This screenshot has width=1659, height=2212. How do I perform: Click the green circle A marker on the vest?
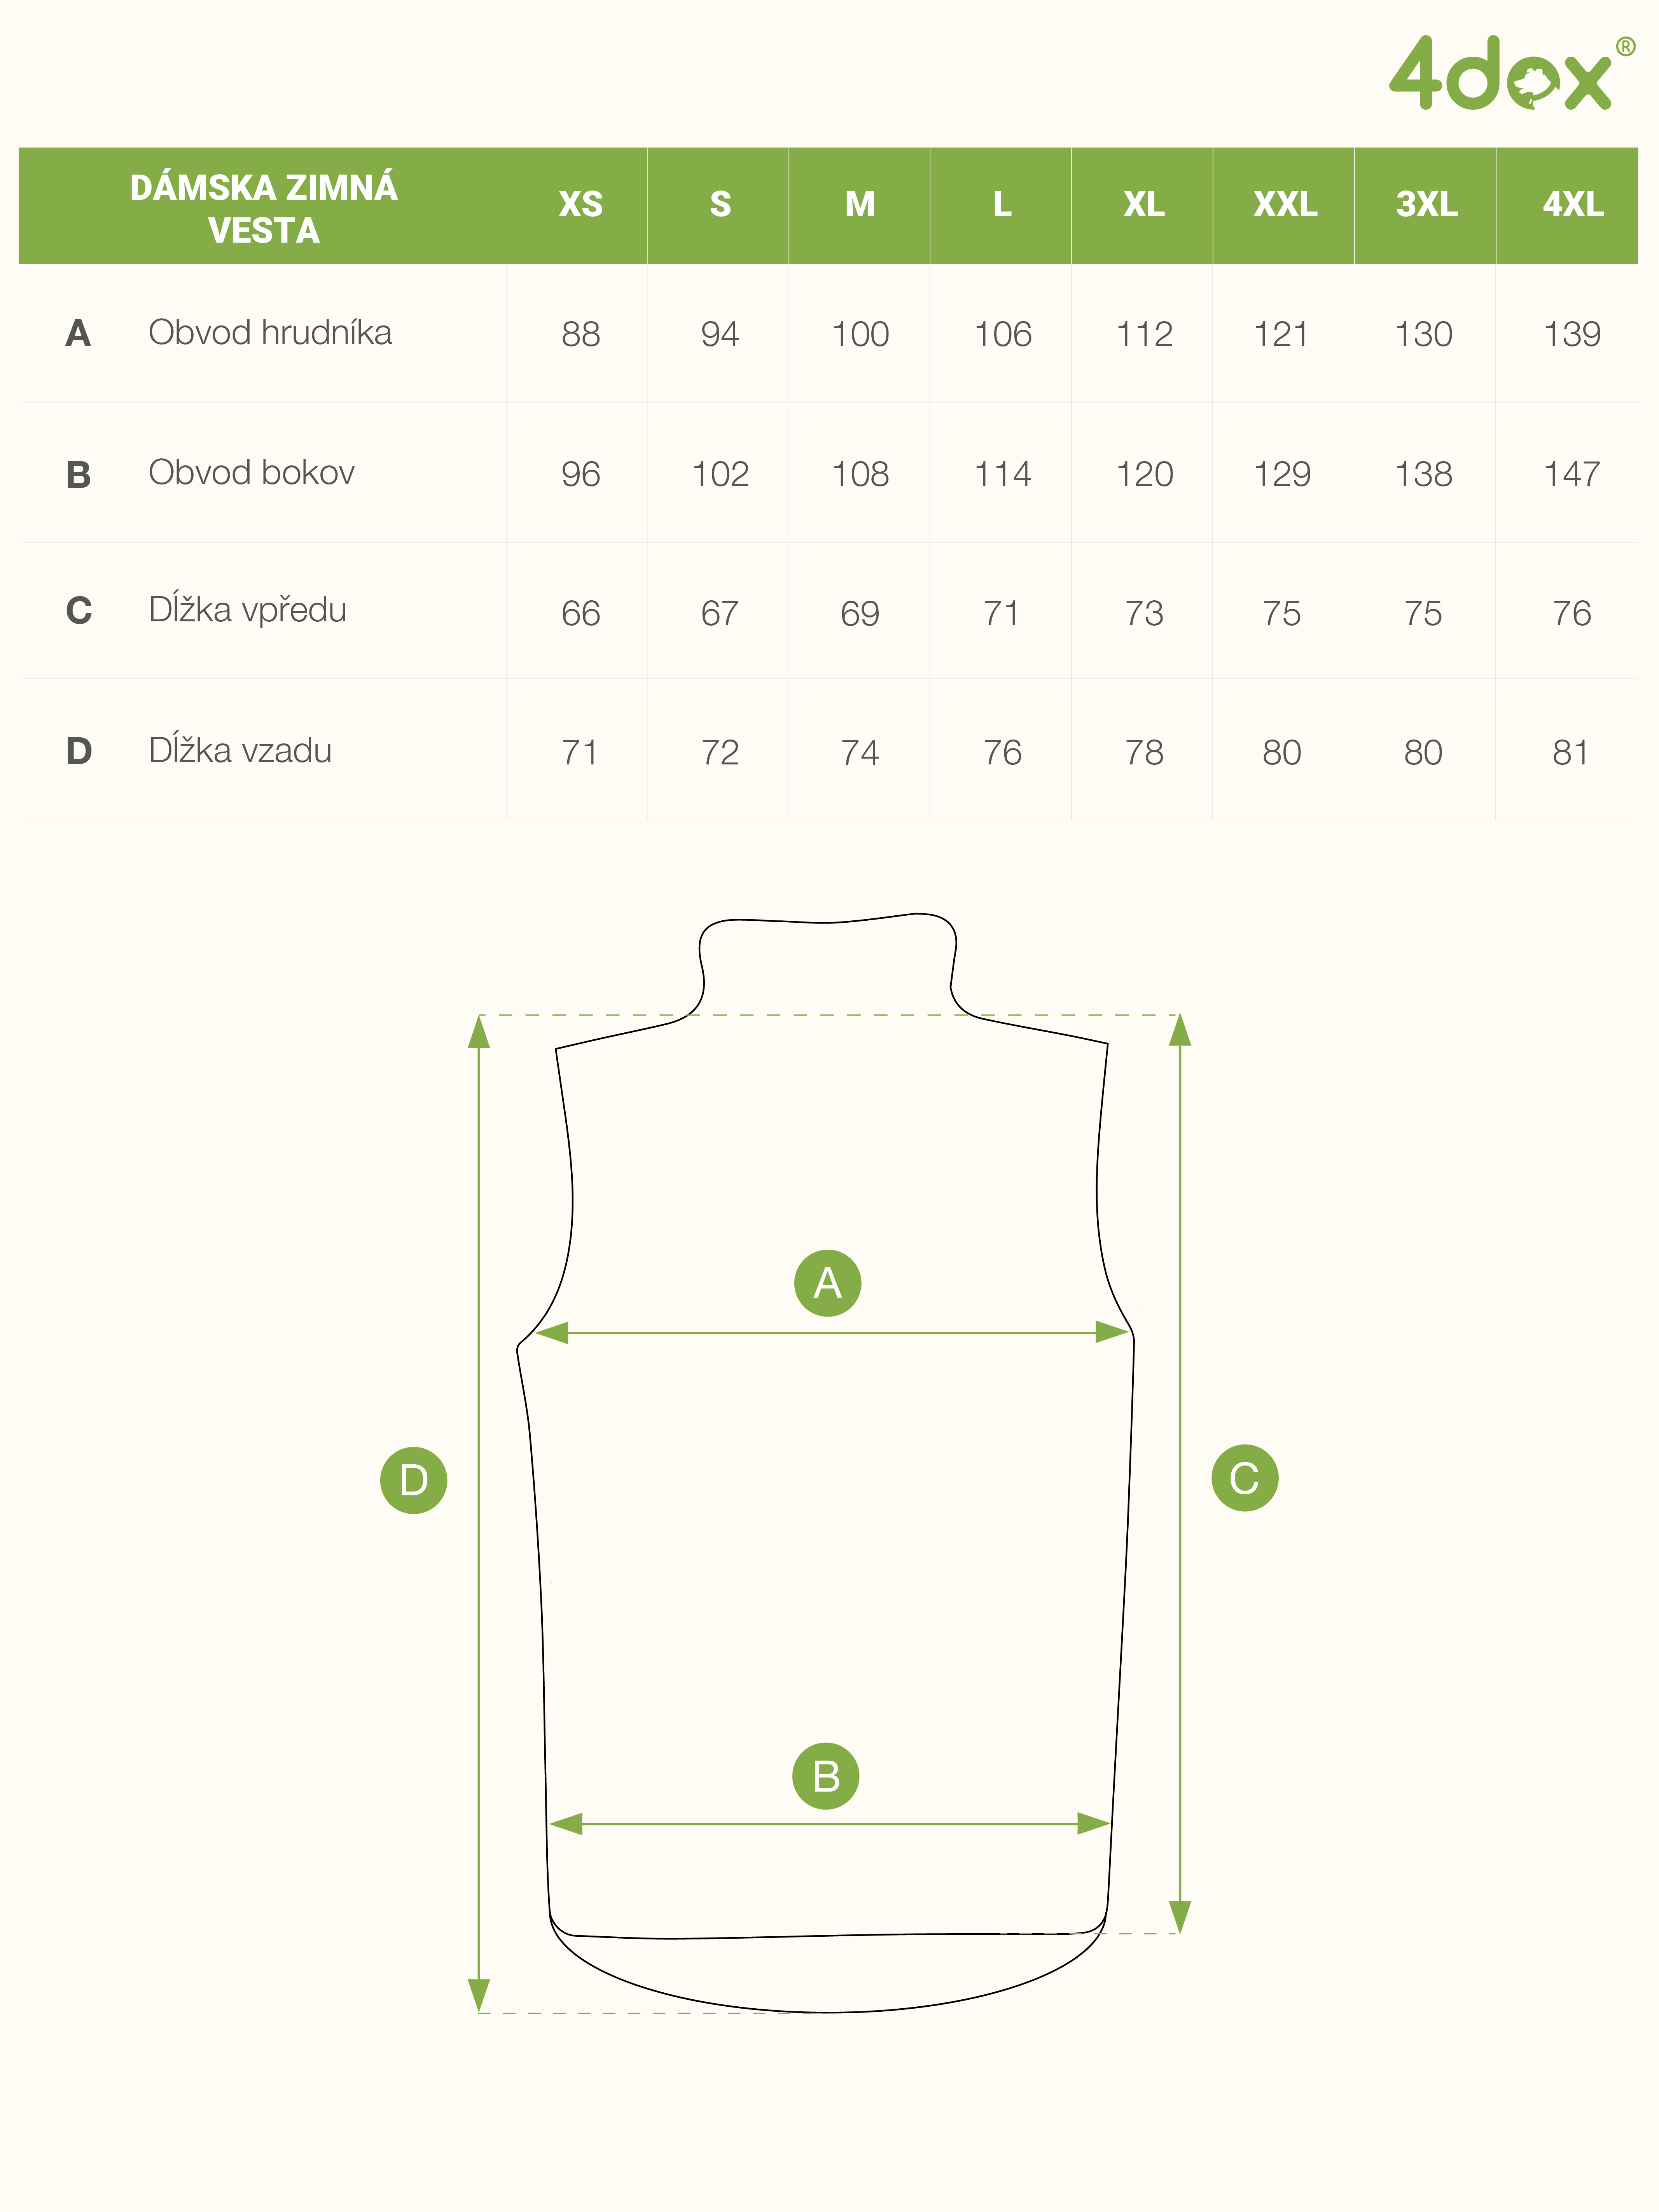[x=827, y=1283]
